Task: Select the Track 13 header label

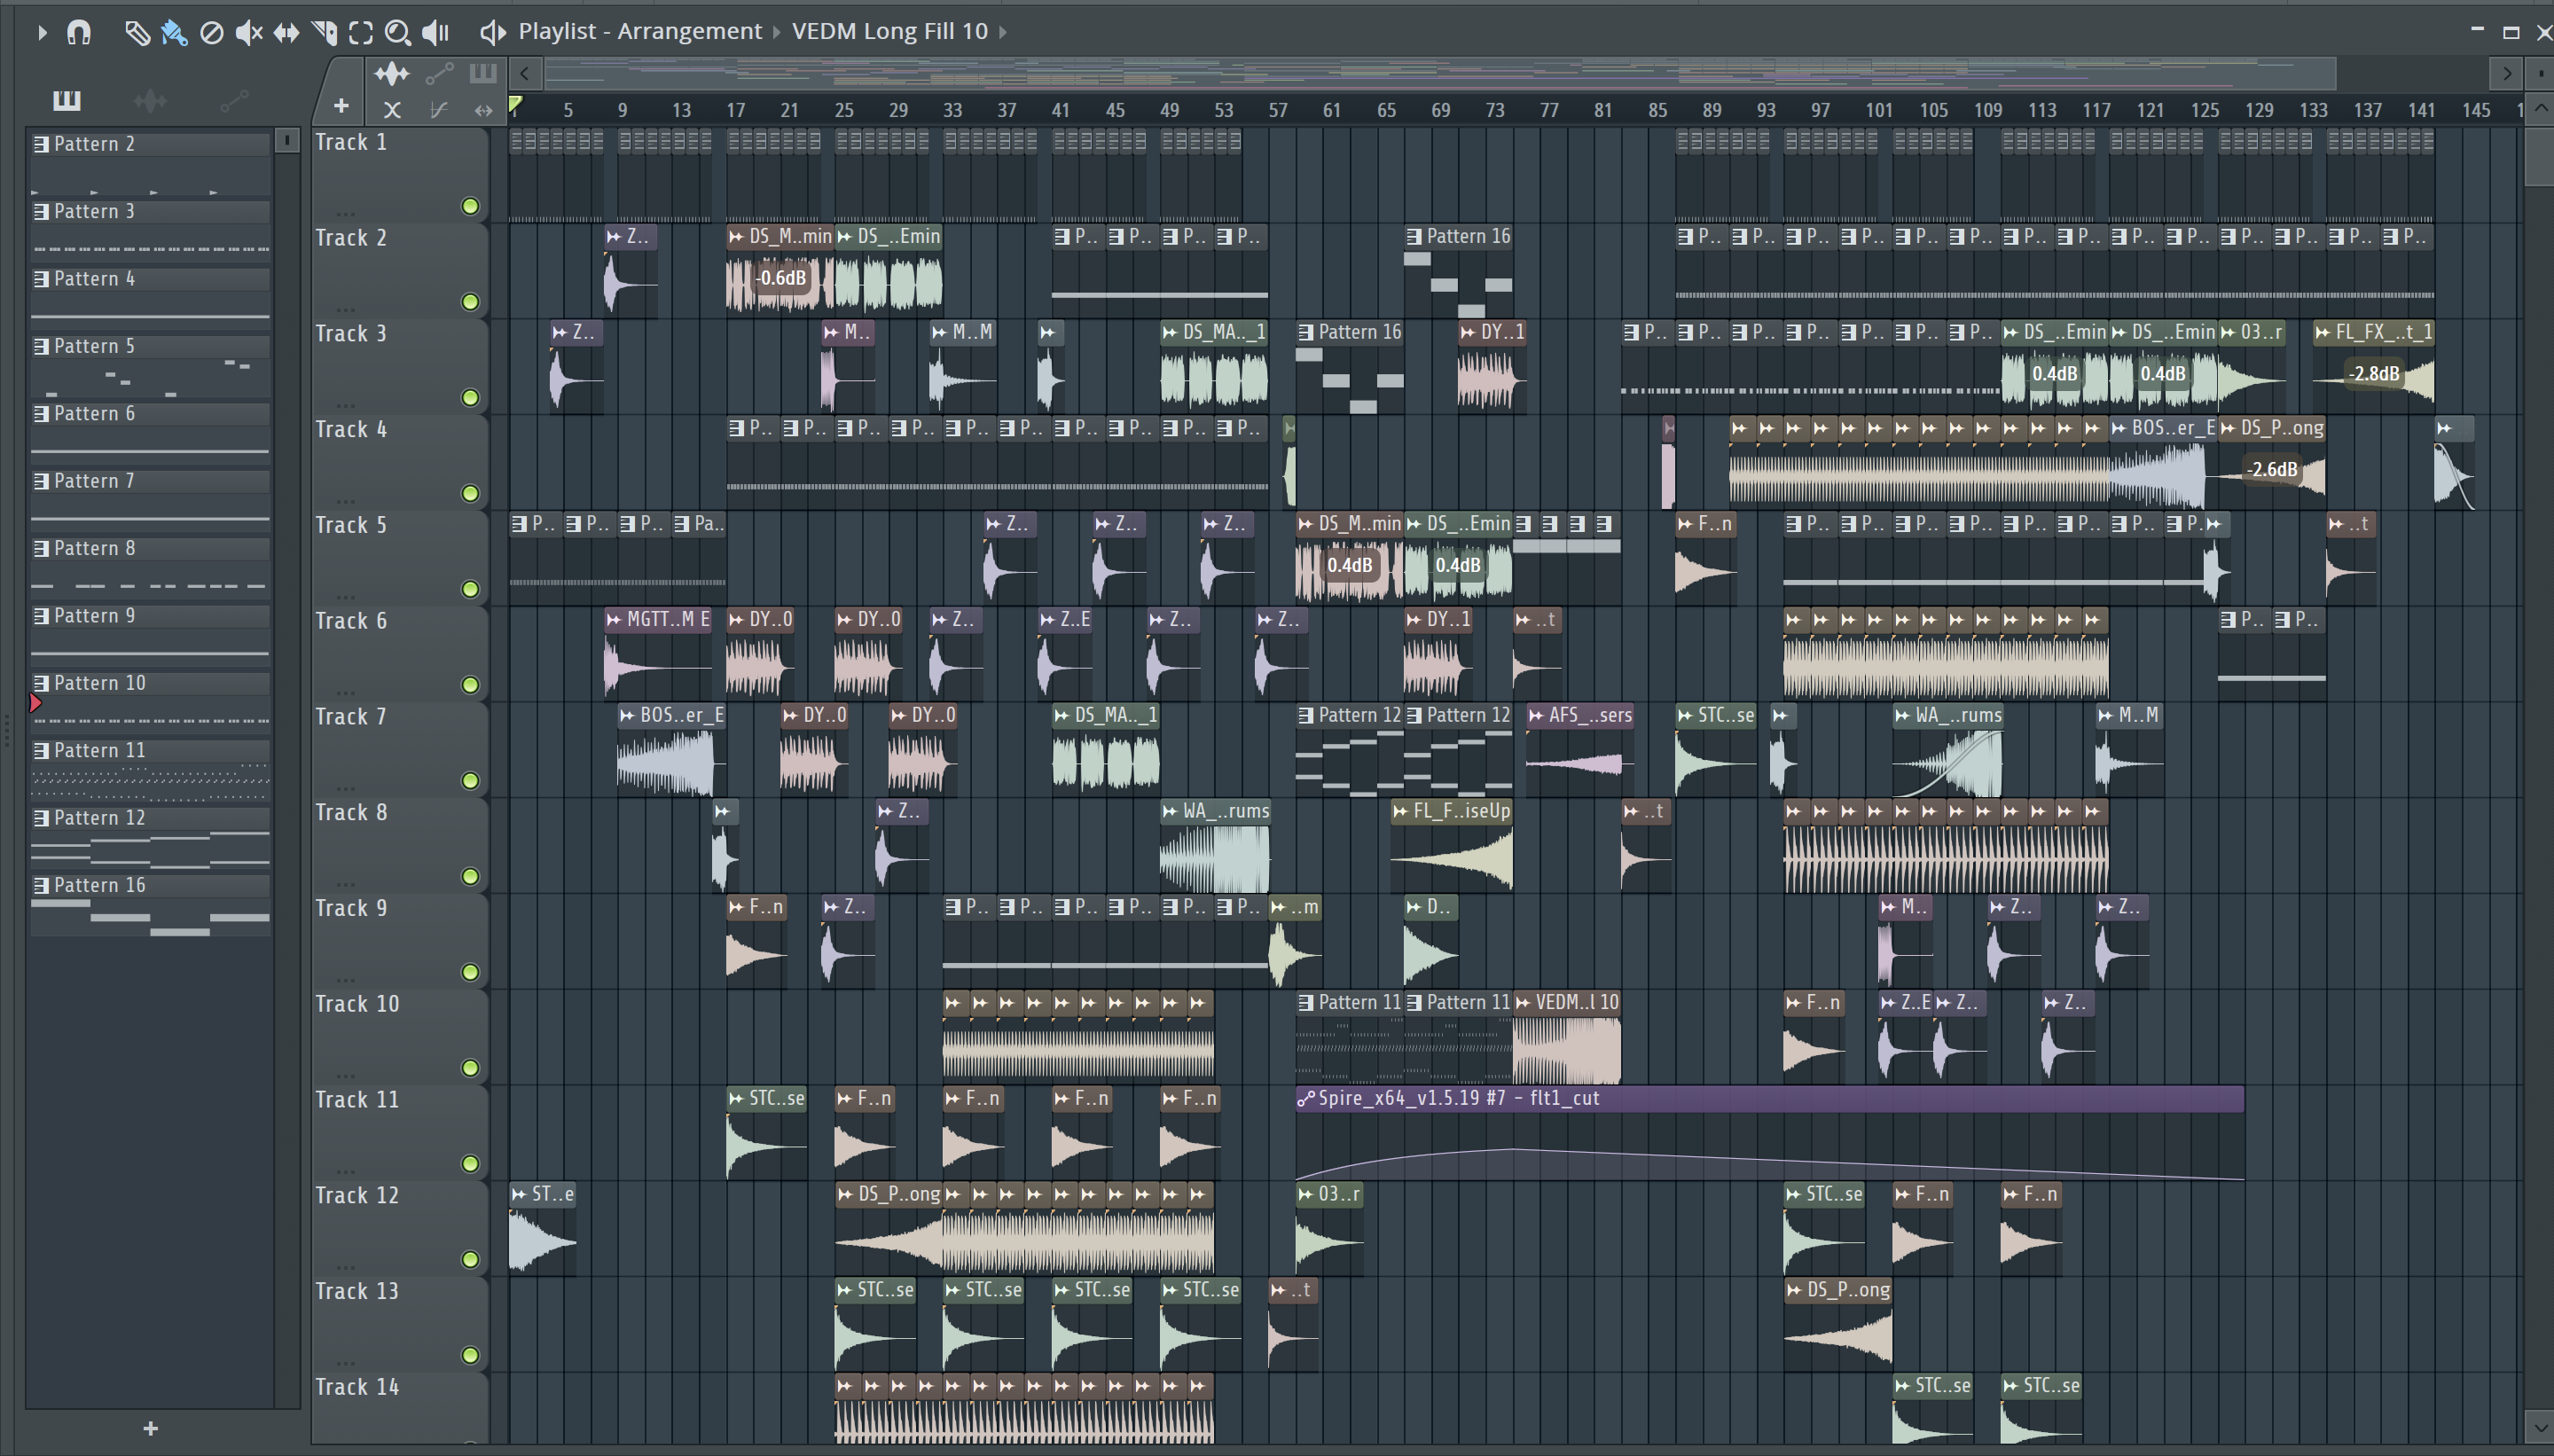Action: (x=357, y=1291)
